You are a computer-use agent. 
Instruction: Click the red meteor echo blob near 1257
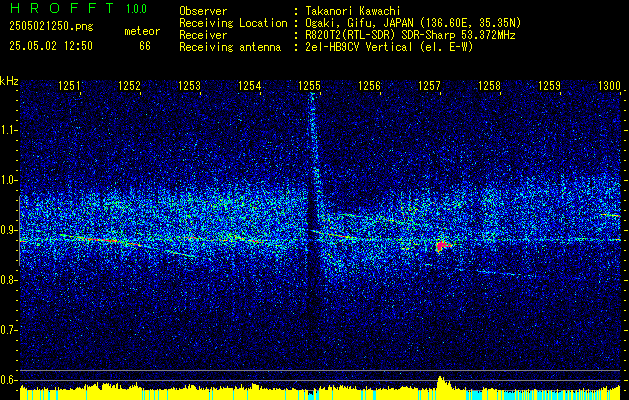[x=442, y=246]
